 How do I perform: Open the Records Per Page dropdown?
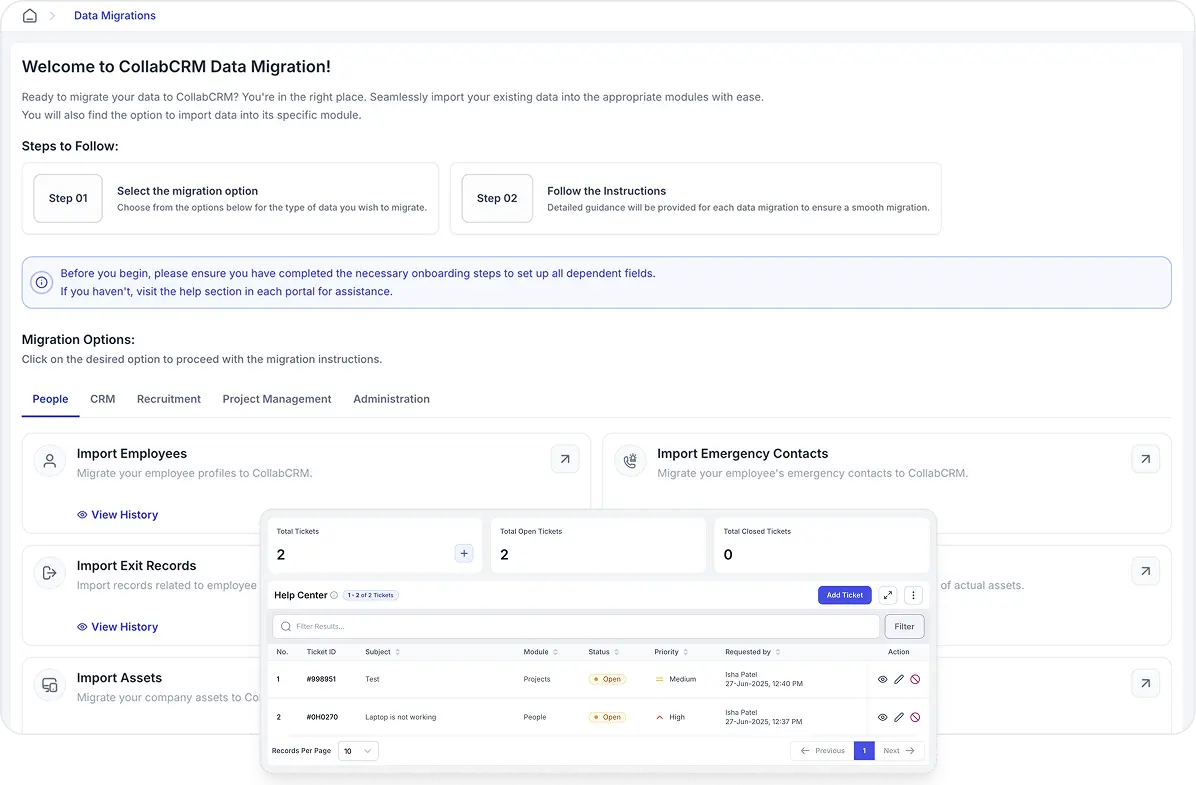(357, 750)
